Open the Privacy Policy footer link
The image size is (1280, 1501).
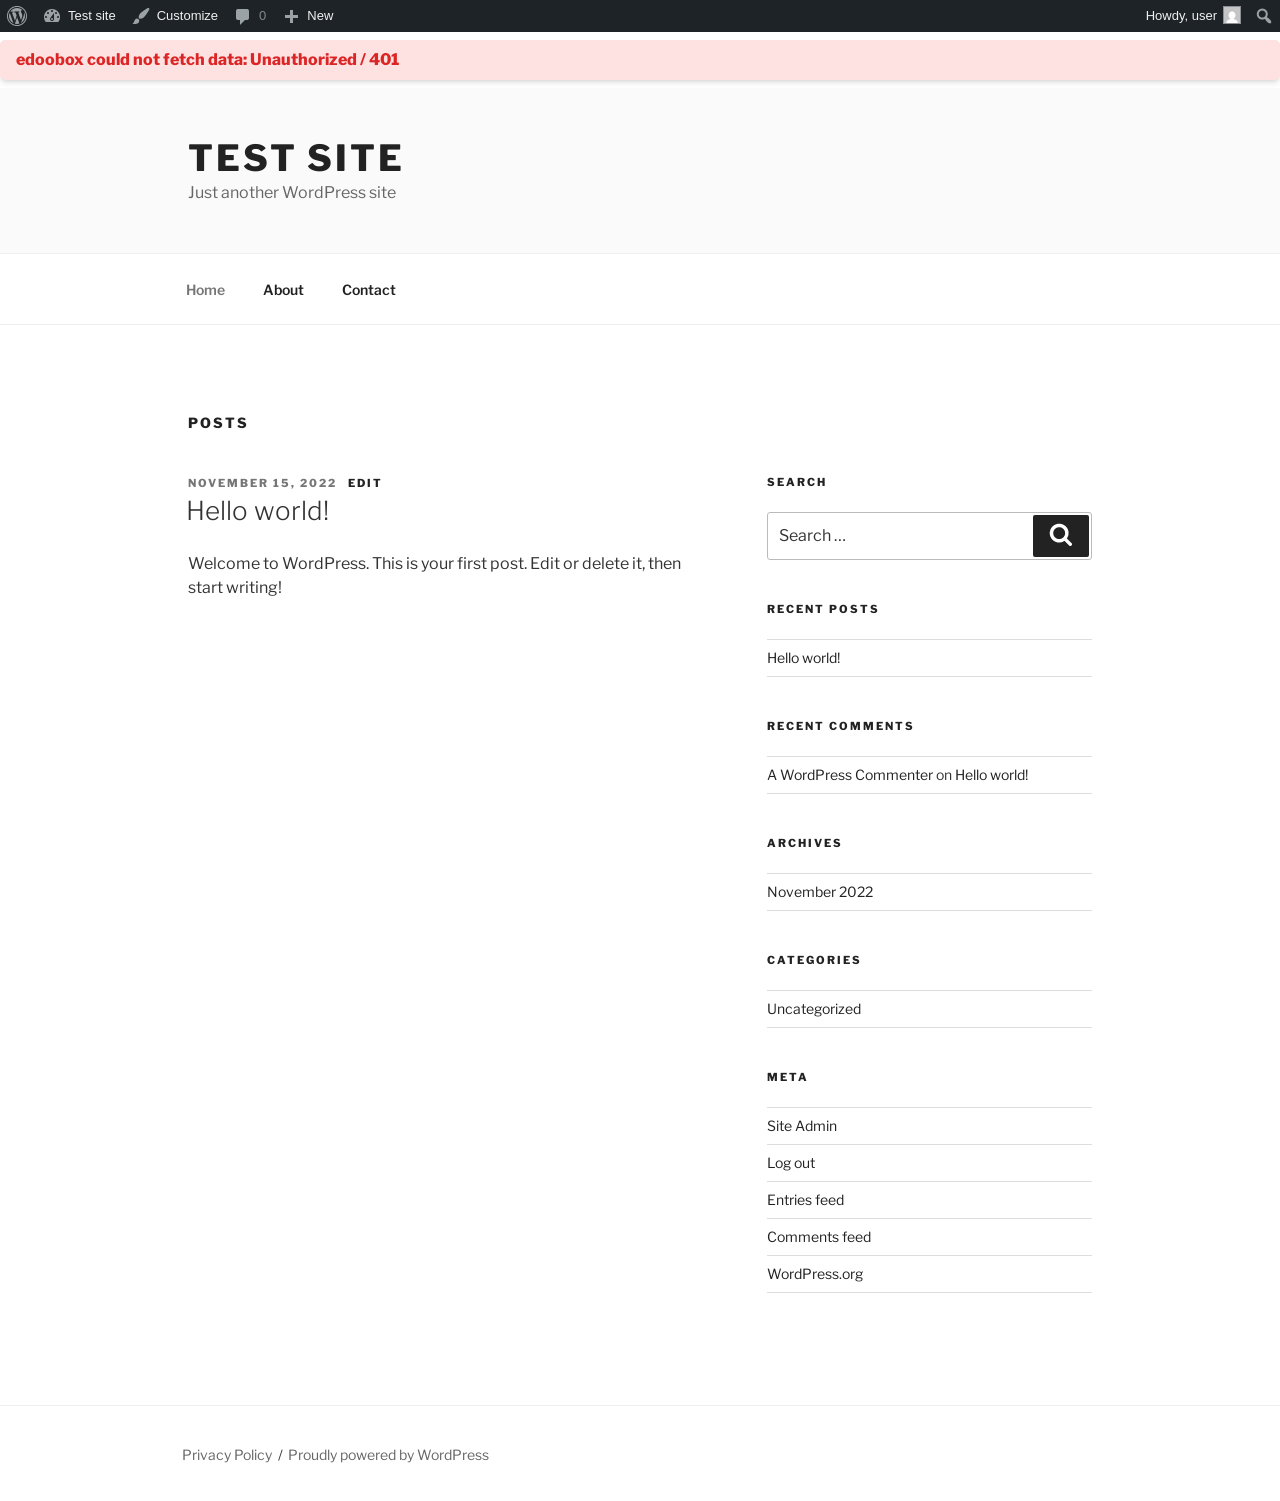[x=227, y=1455]
